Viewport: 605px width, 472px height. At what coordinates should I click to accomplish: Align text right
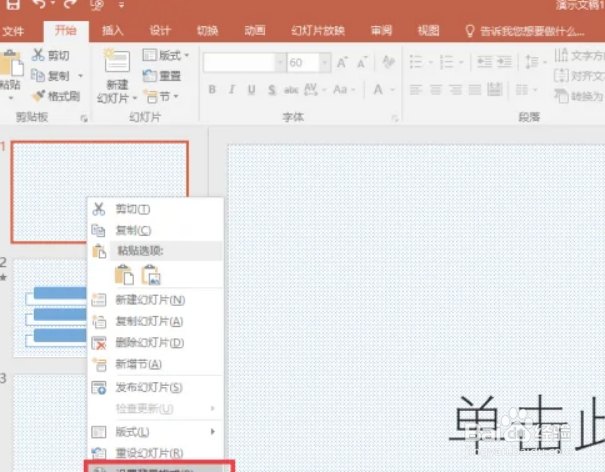pos(456,90)
